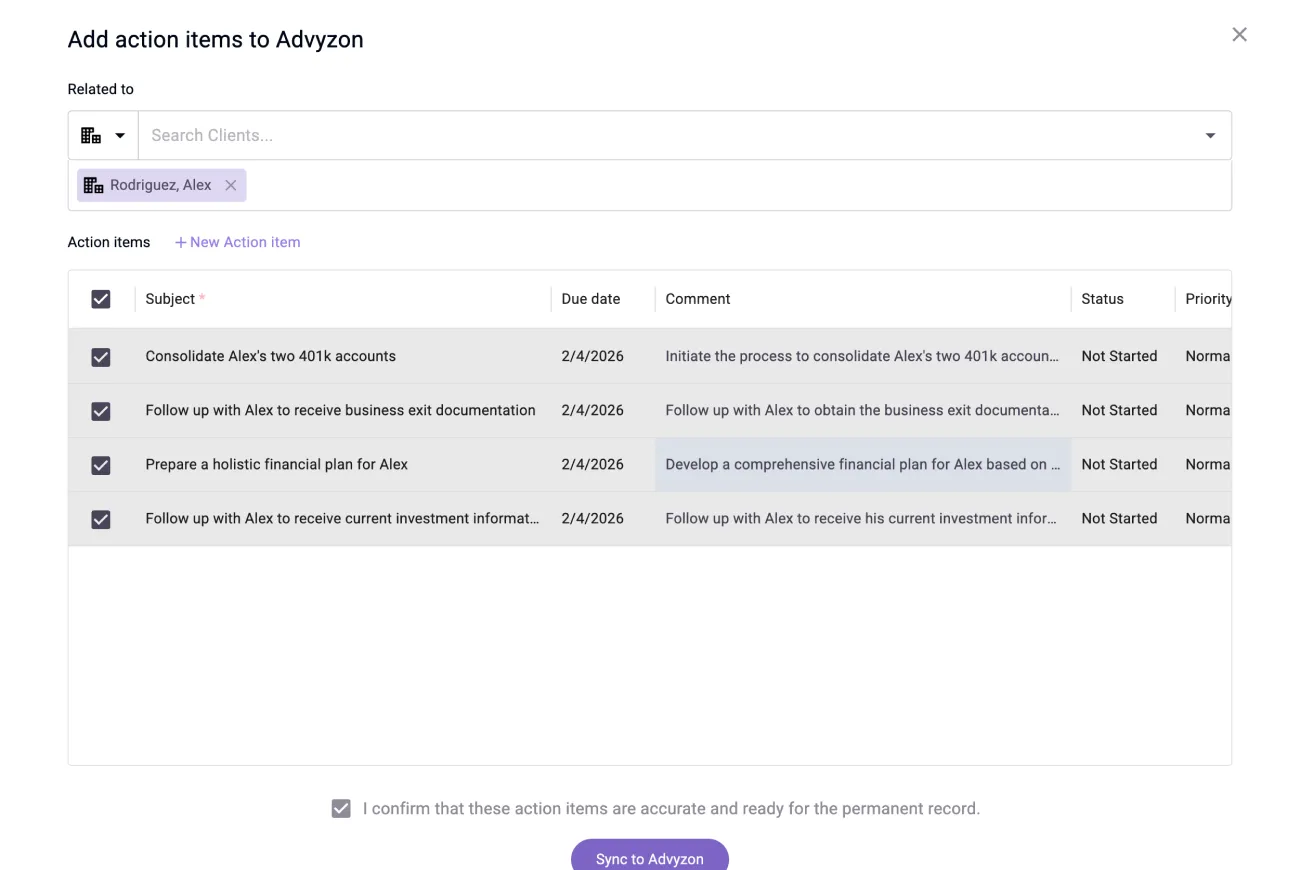The image size is (1300, 870).
Task: Expand the Search Clients dropdown arrow
Action: point(1210,135)
